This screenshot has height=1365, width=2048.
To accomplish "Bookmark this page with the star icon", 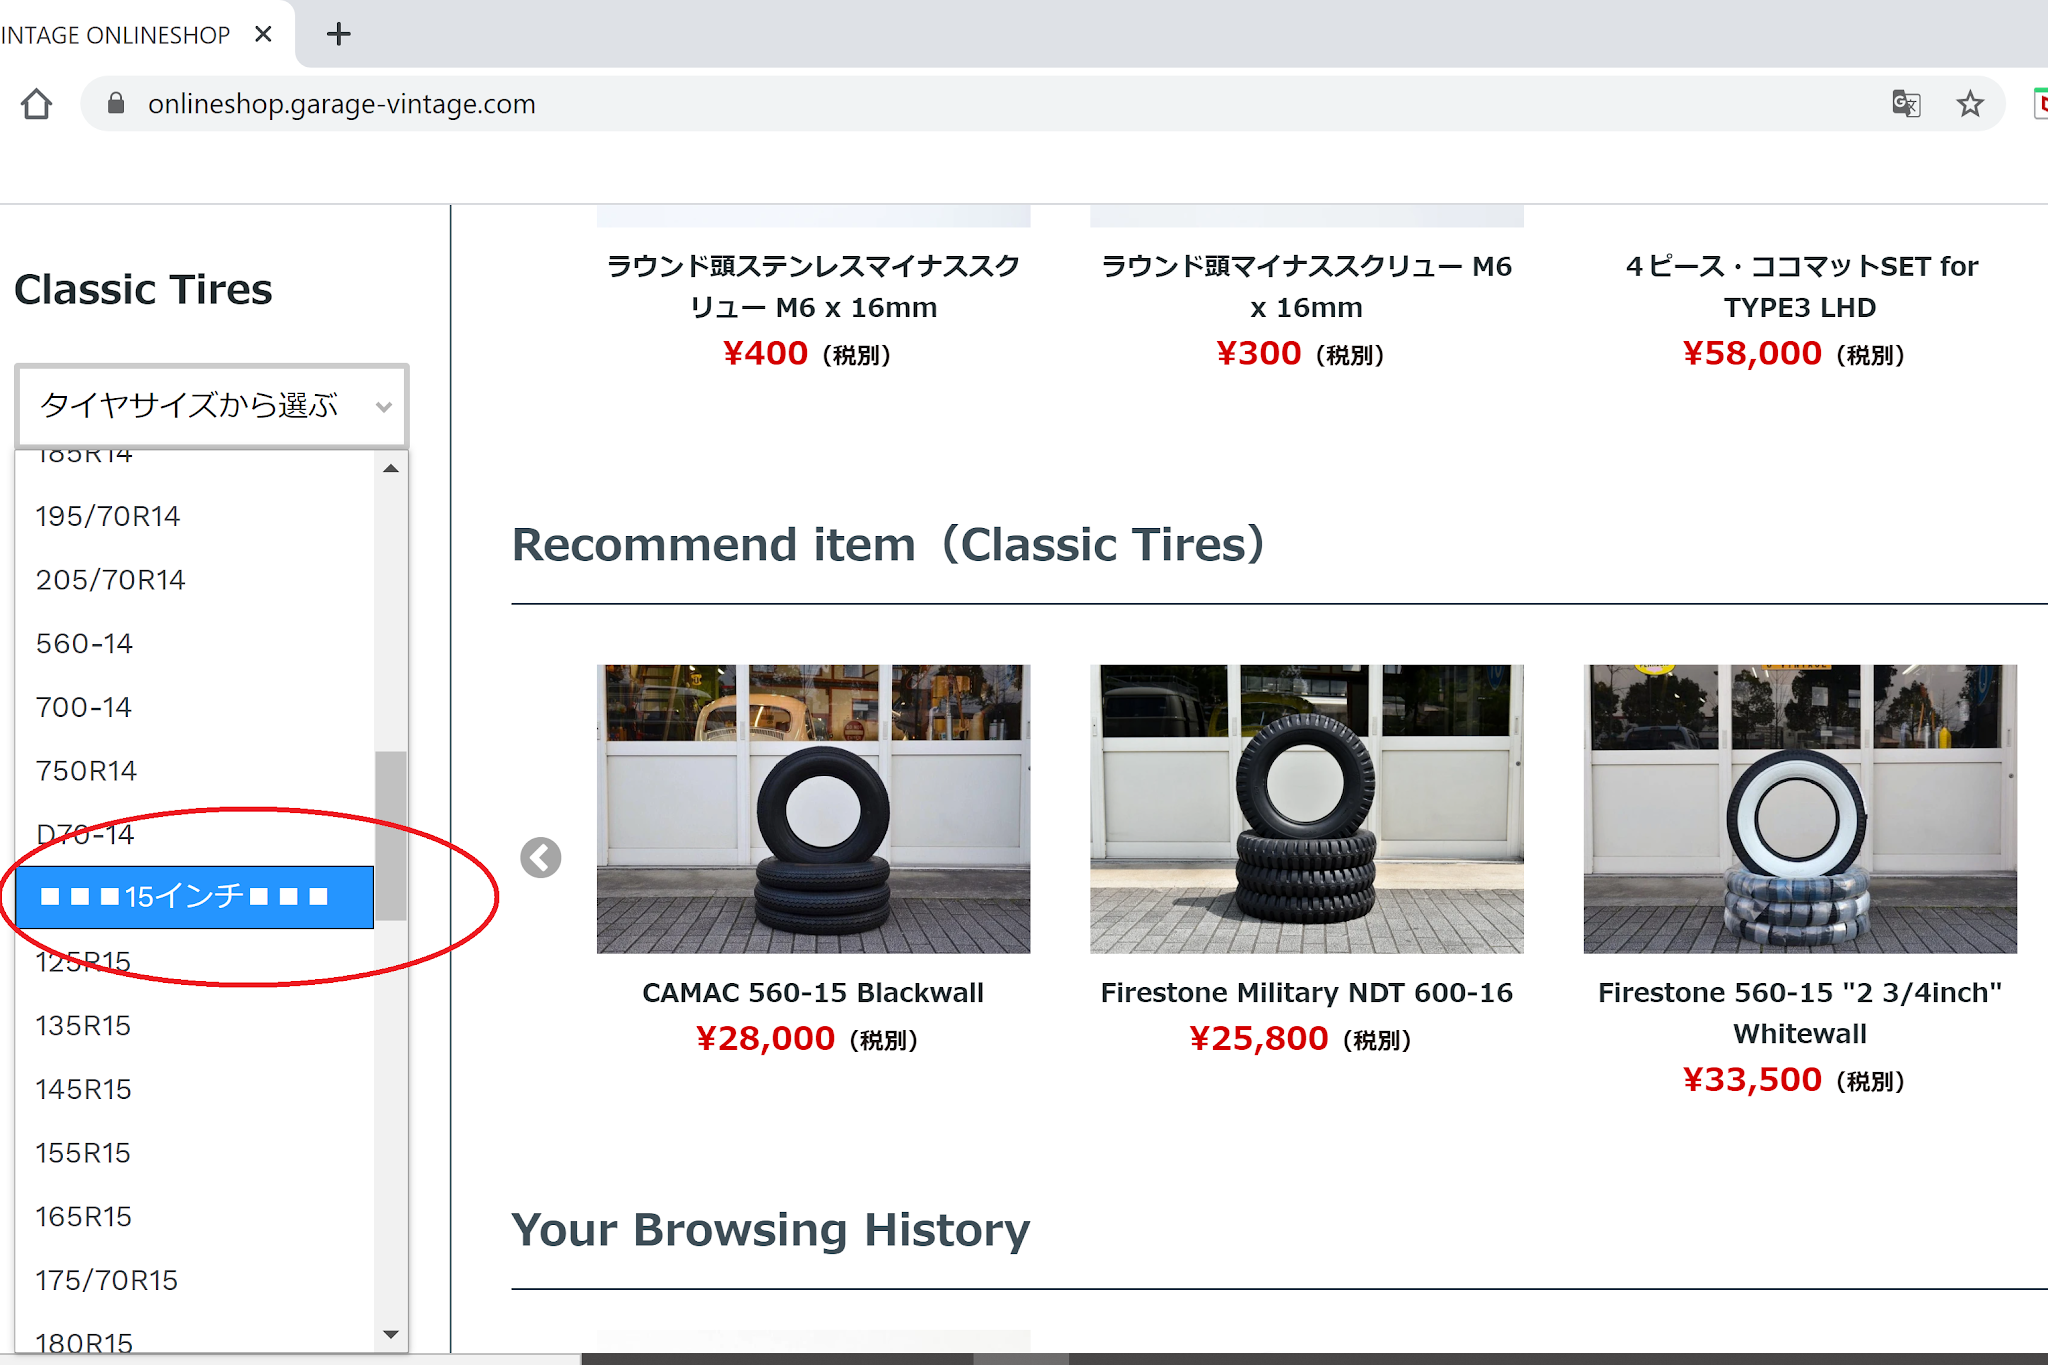I will [x=1969, y=104].
